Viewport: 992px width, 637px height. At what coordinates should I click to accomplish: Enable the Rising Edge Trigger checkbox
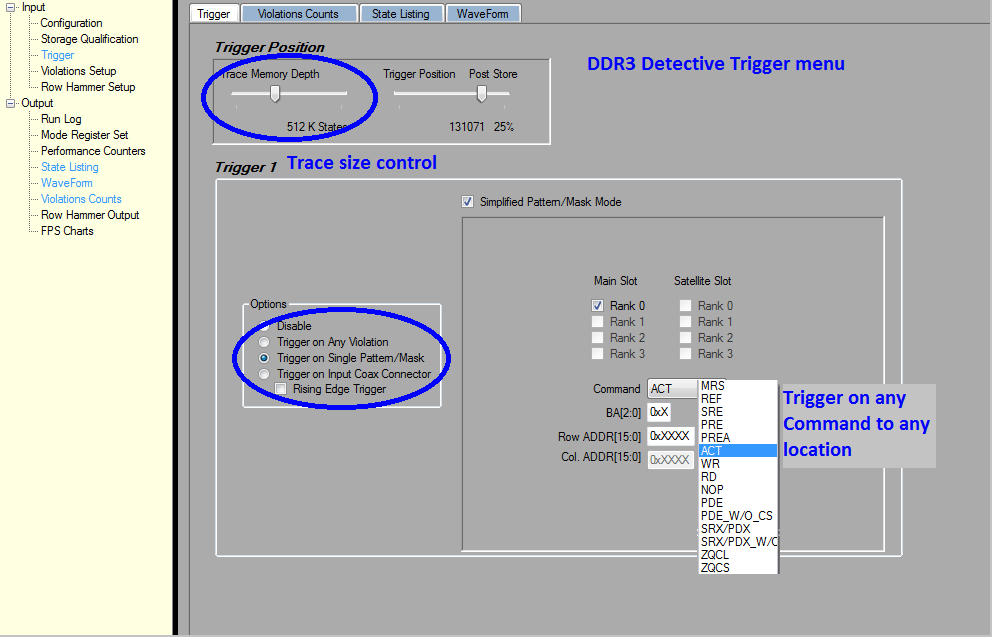(280, 389)
